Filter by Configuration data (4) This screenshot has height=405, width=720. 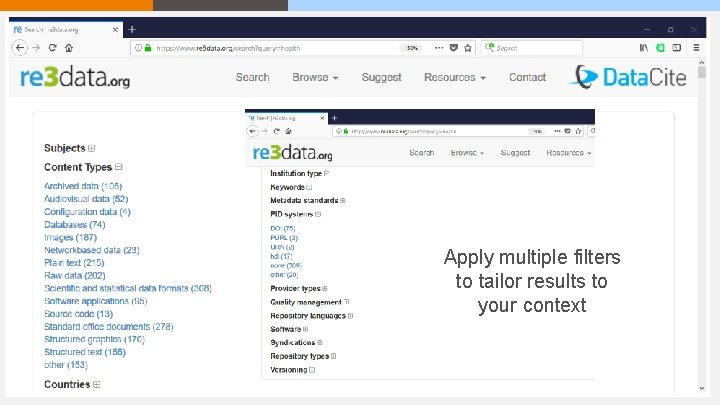click(x=87, y=212)
